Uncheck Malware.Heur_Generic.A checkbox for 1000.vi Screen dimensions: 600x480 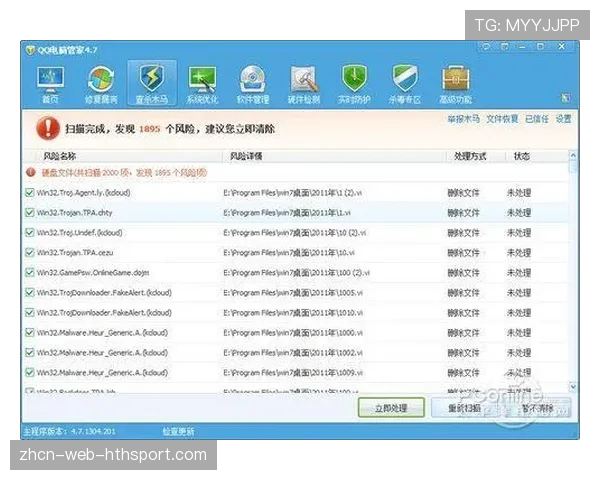29,332
